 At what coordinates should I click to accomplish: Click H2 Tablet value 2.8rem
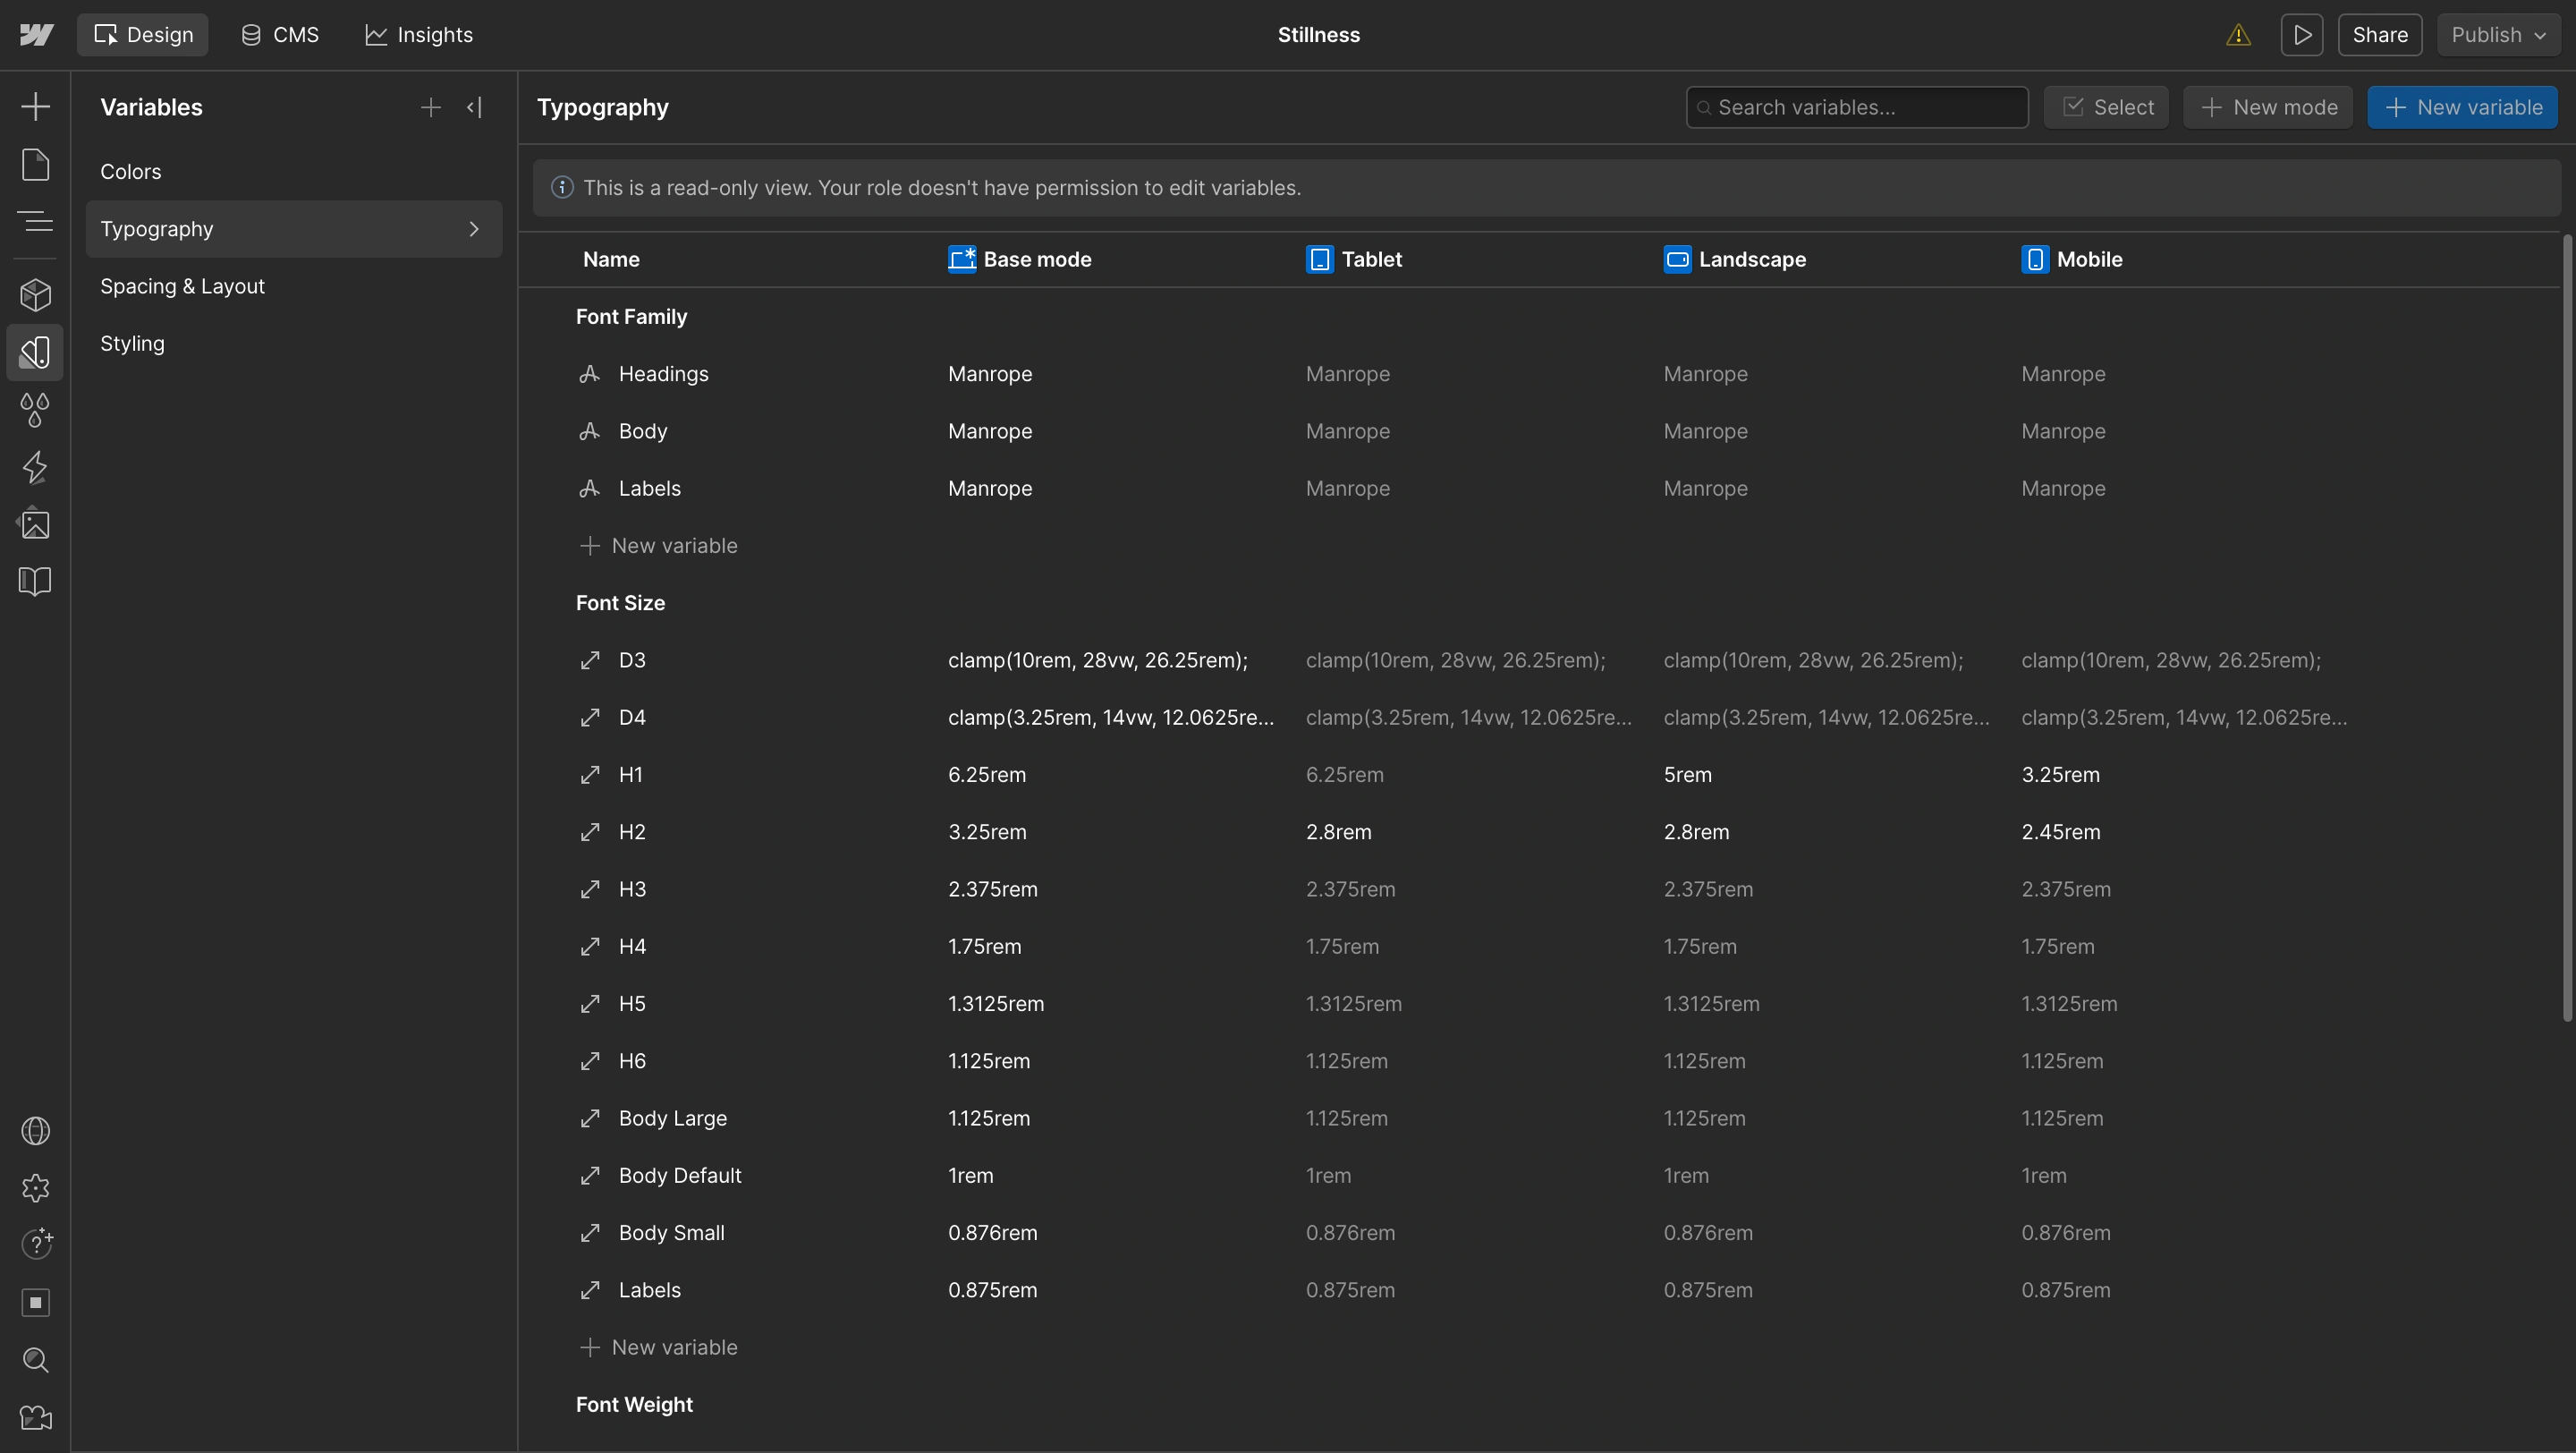pos(1338,832)
